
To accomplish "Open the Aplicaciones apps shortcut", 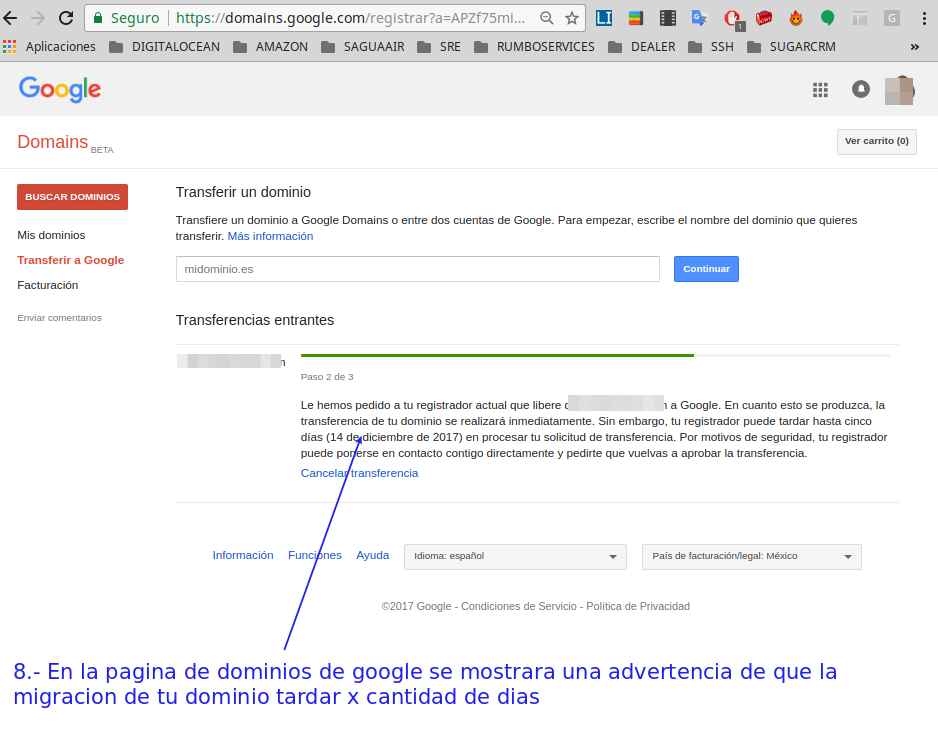I will click(x=49, y=47).
